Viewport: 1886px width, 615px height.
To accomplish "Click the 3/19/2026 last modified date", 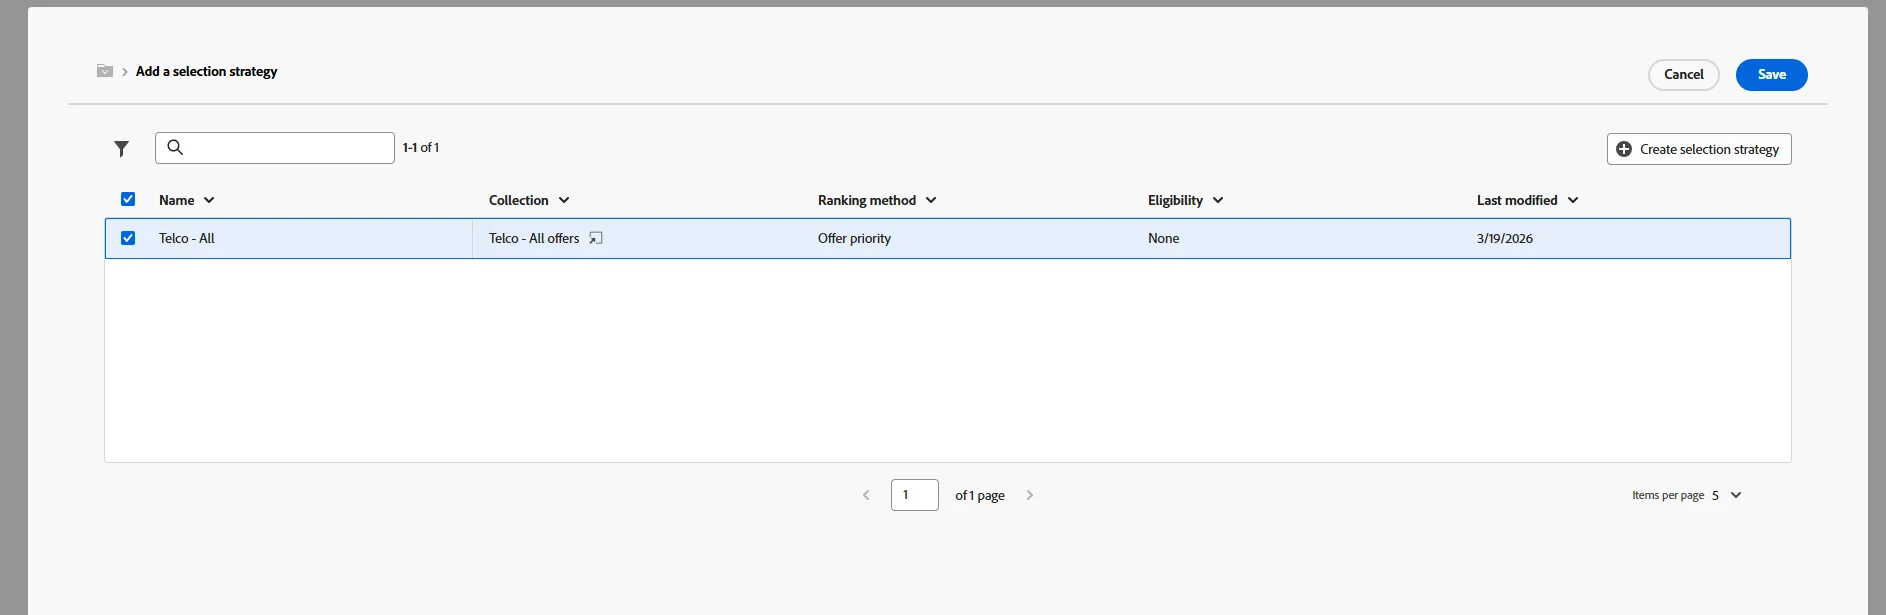I will [1505, 238].
